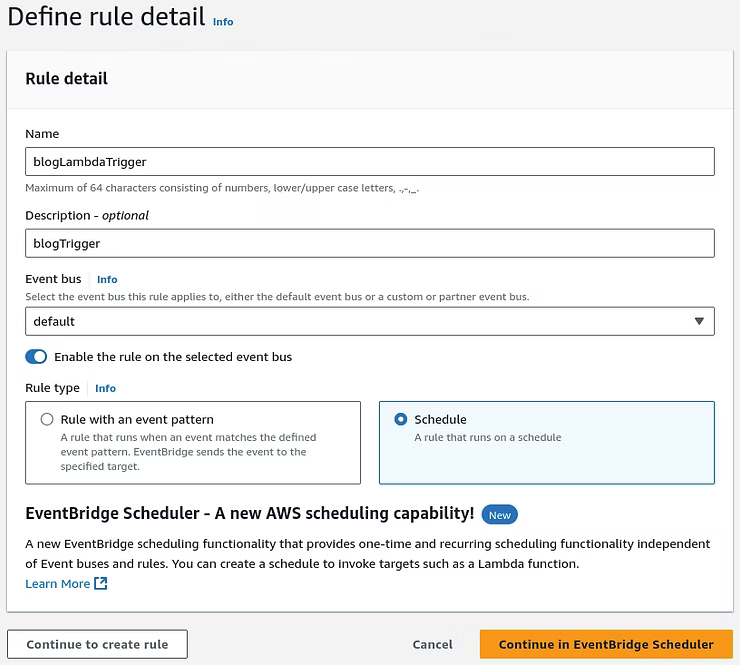Image resolution: width=740 pixels, height=665 pixels.
Task: Click Learn More link
Action: pyautogui.click(x=57, y=584)
